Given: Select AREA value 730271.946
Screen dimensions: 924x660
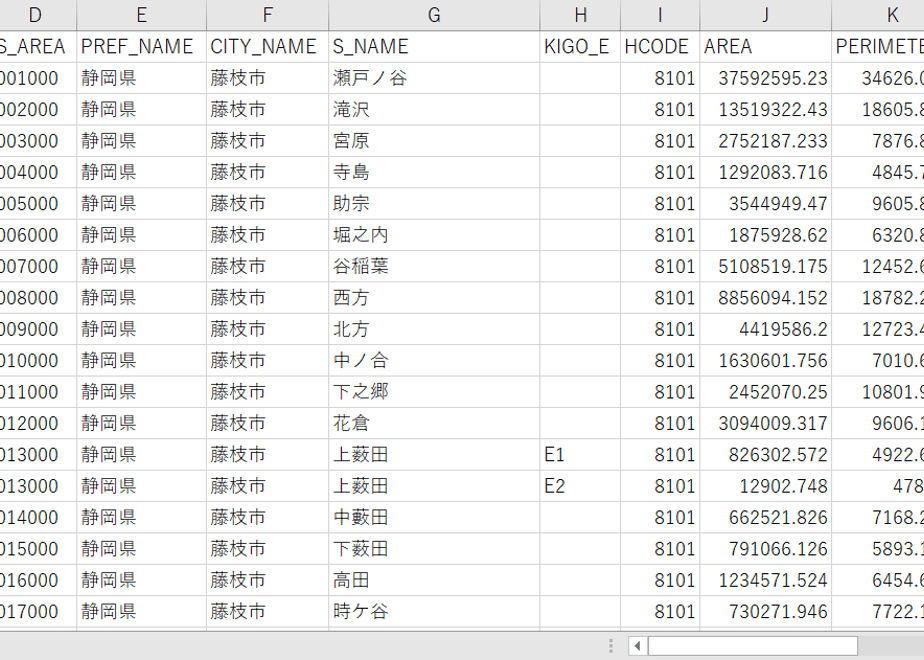Looking at the screenshot, I should pos(765,611).
